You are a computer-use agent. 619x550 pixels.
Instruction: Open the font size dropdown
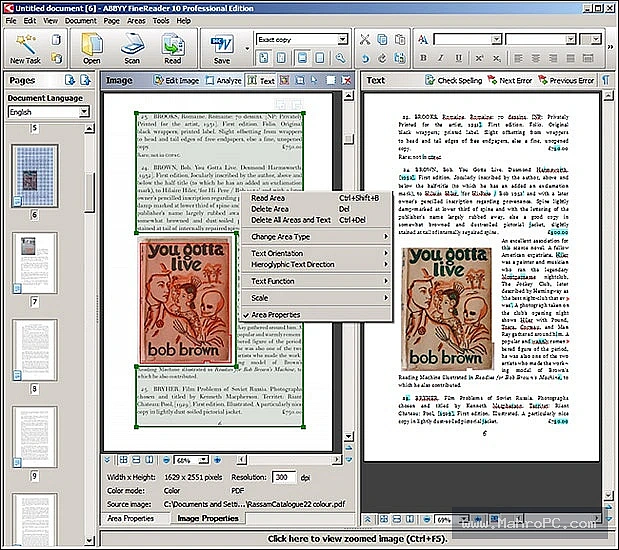click(570, 39)
